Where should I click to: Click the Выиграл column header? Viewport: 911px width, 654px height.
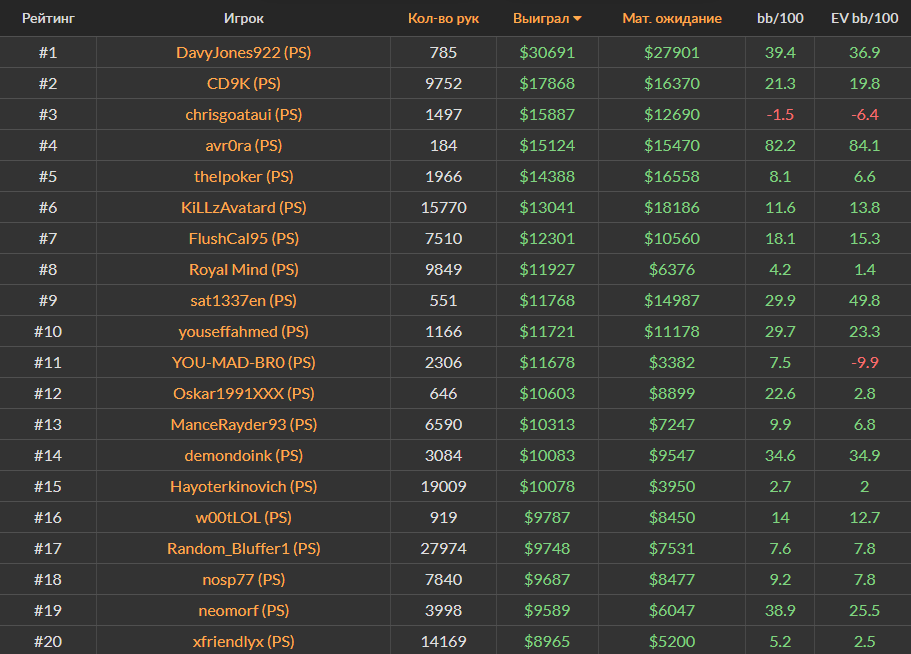point(540,19)
